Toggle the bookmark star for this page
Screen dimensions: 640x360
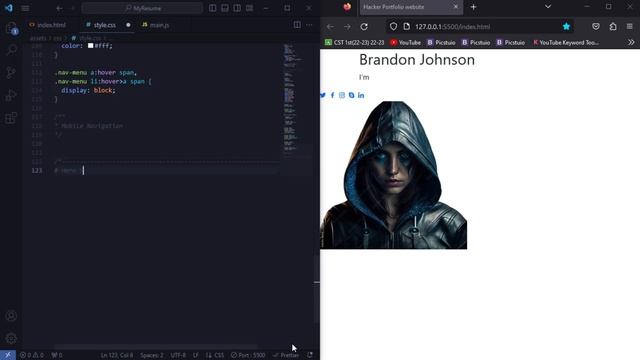566,27
